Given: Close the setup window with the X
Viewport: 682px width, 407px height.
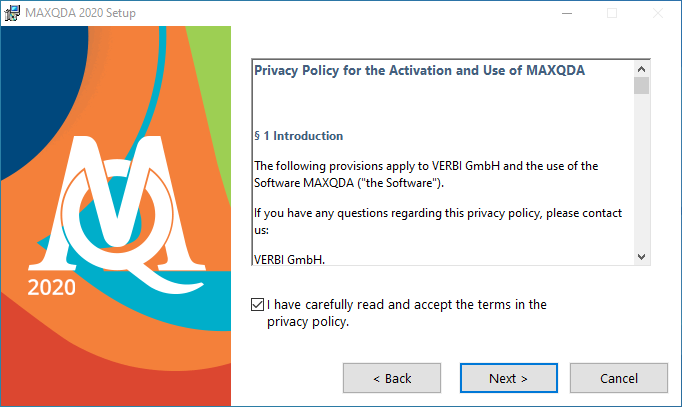Looking at the screenshot, I should point(658,13).
